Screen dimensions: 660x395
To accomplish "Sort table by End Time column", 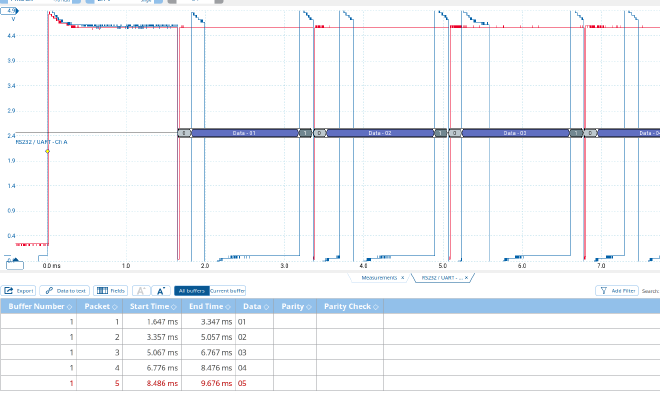I will point(209,306).
